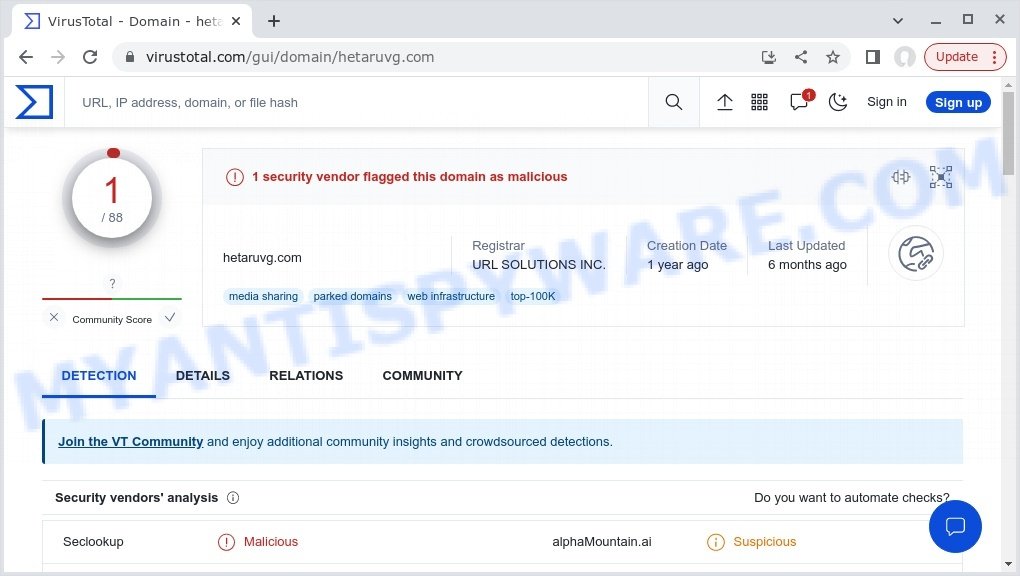Switch to the RELATIONS tab
Image resolution: width=1020 pixels, height=576 pixels.
[x=306, y=376]
